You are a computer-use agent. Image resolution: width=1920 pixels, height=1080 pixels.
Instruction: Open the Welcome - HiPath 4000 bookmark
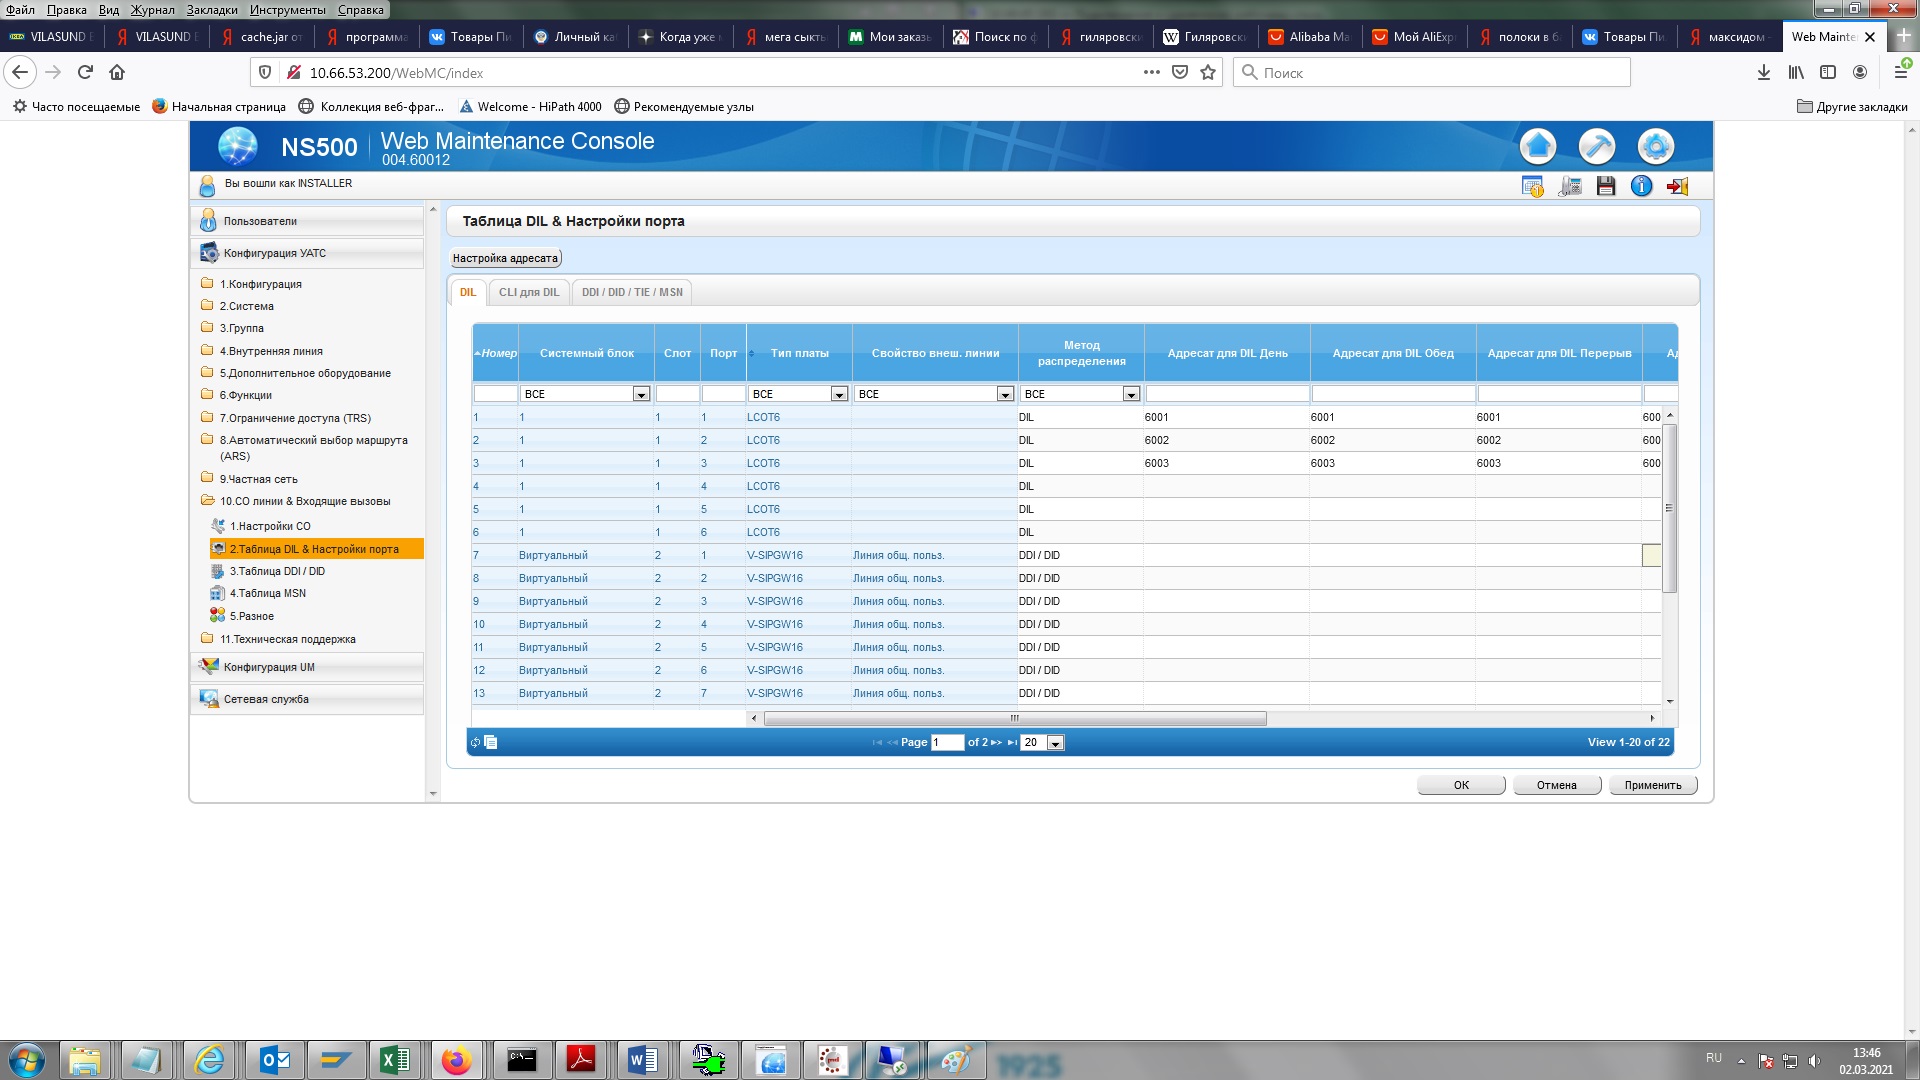tap(530, 107)
